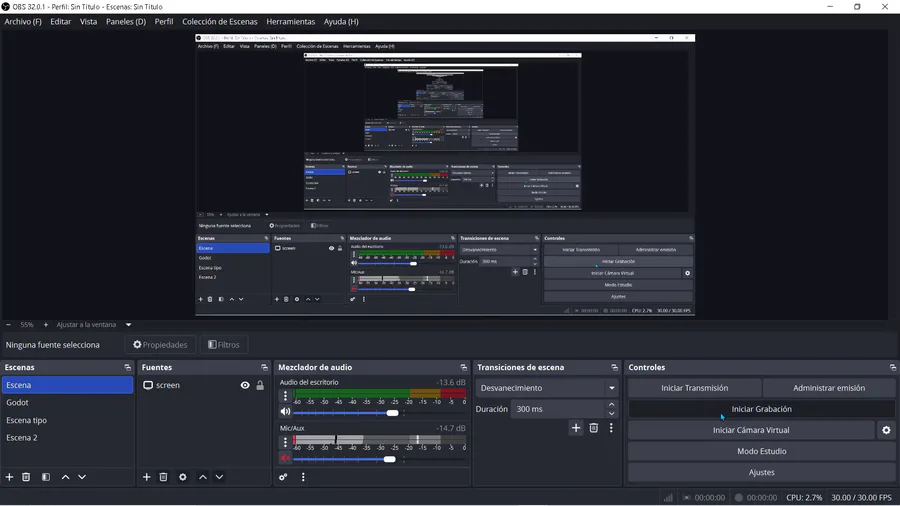Increase Duración value with up arrow
Viewport: 900px width, 506px height.
tap(611, 404)
